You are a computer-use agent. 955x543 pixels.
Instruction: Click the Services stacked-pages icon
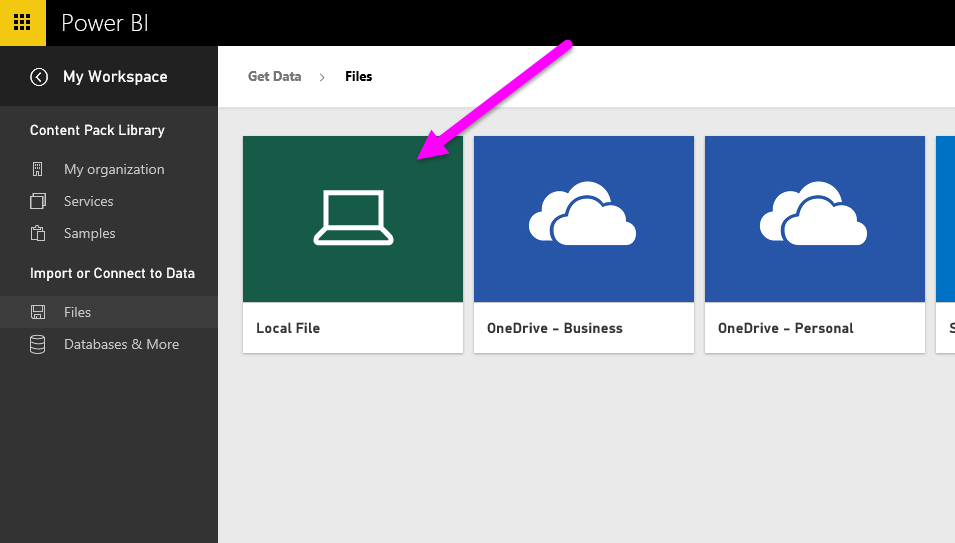[38, 202]
